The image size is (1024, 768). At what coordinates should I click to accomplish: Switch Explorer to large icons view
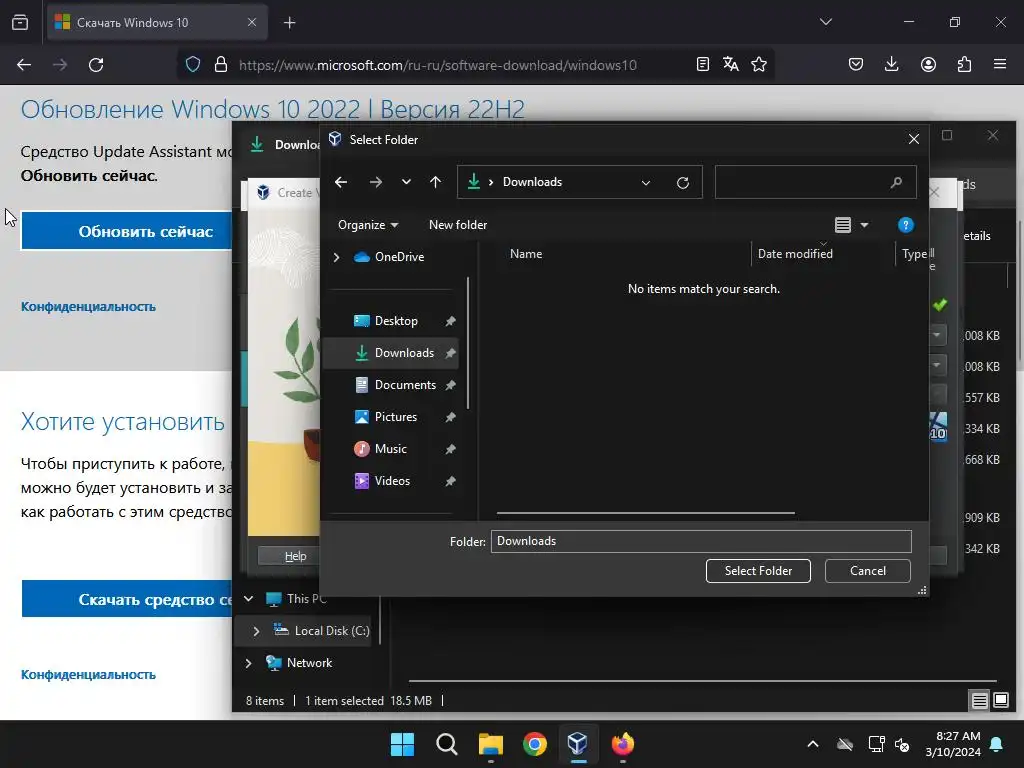(x=1000, y=701)
